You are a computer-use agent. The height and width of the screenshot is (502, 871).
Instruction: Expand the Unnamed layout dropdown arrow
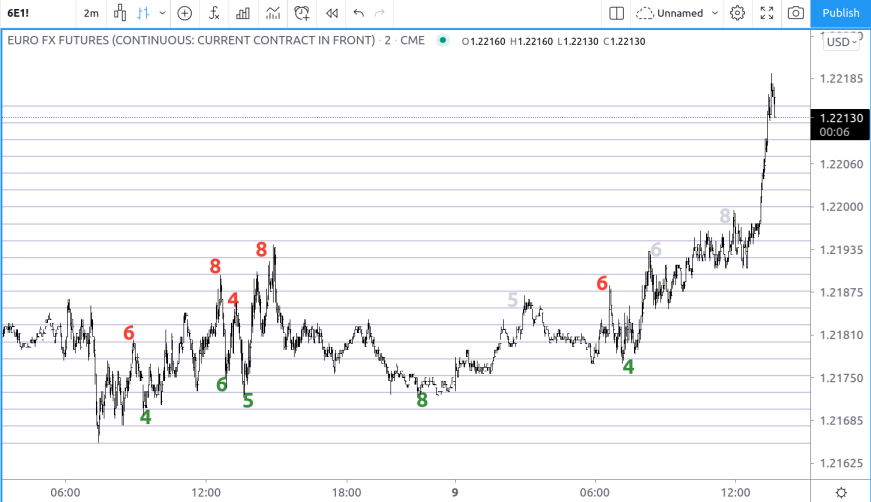(715, 13)
